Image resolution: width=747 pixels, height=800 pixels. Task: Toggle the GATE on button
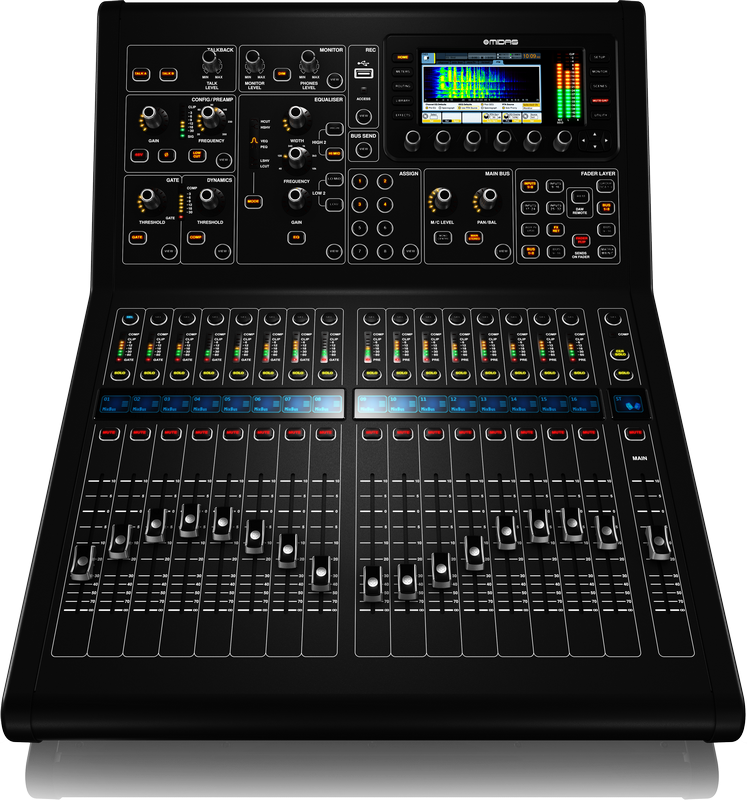point(137,237)
